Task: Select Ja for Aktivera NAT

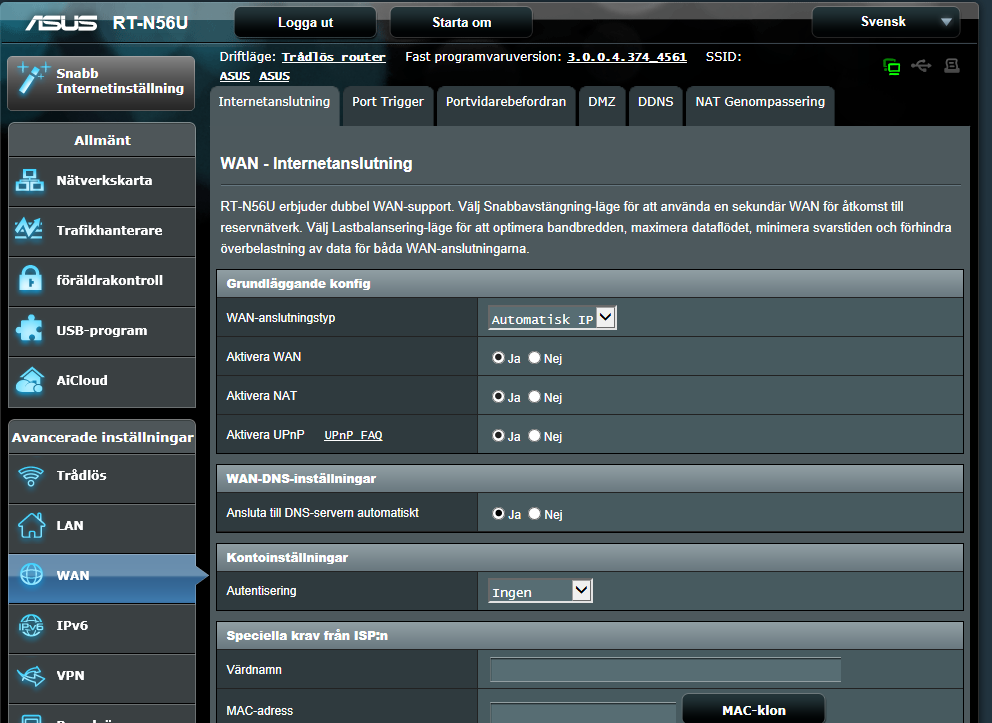Action: point(498,397)
